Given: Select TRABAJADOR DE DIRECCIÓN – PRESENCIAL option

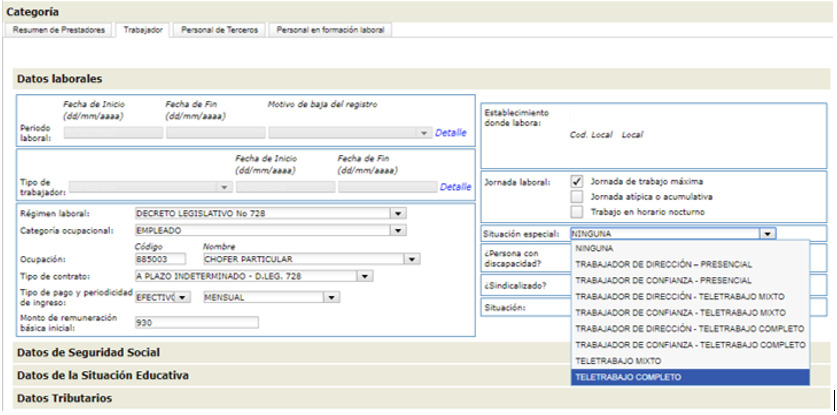Looking at the screenshot, I should coord(690,264).
